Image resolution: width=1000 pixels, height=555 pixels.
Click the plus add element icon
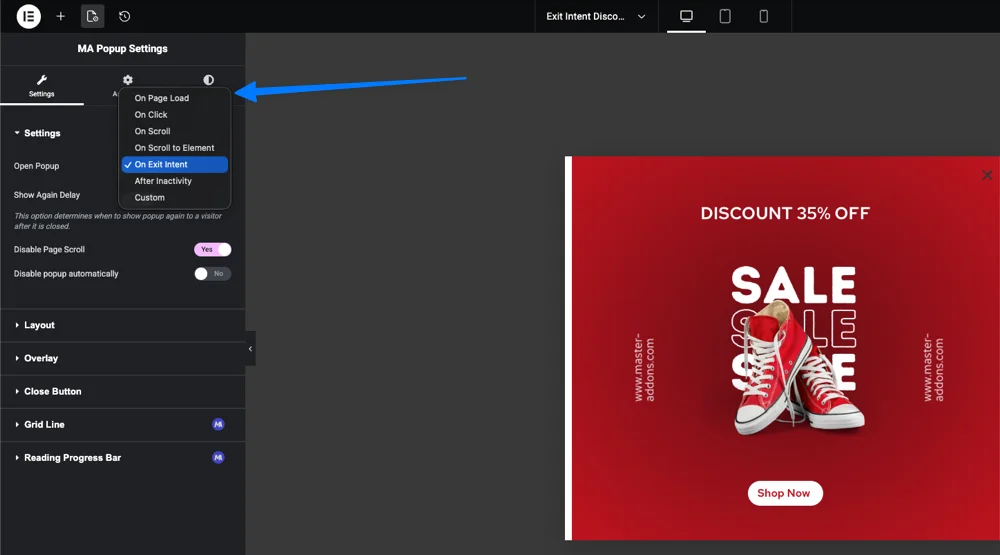(61, 17)
